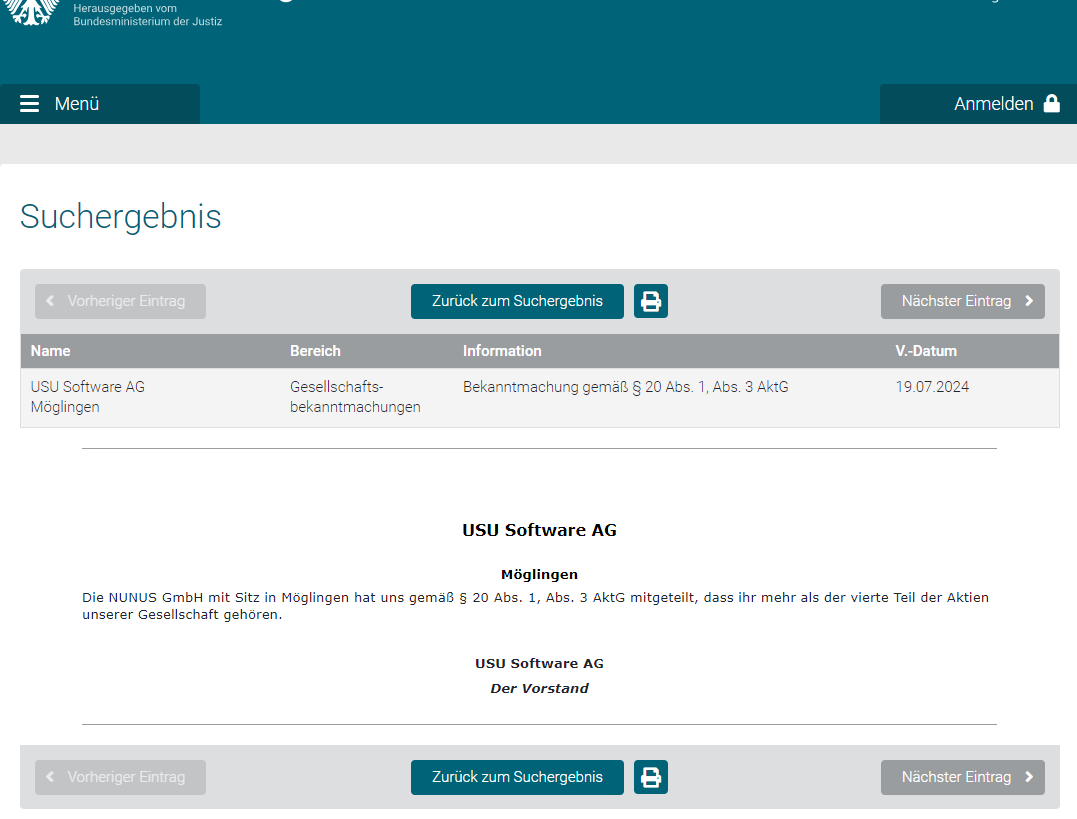Click the Suchergebnis page heading
Image resolution: width=1077 pixels, height=819 pixels.
coord(121,216)
